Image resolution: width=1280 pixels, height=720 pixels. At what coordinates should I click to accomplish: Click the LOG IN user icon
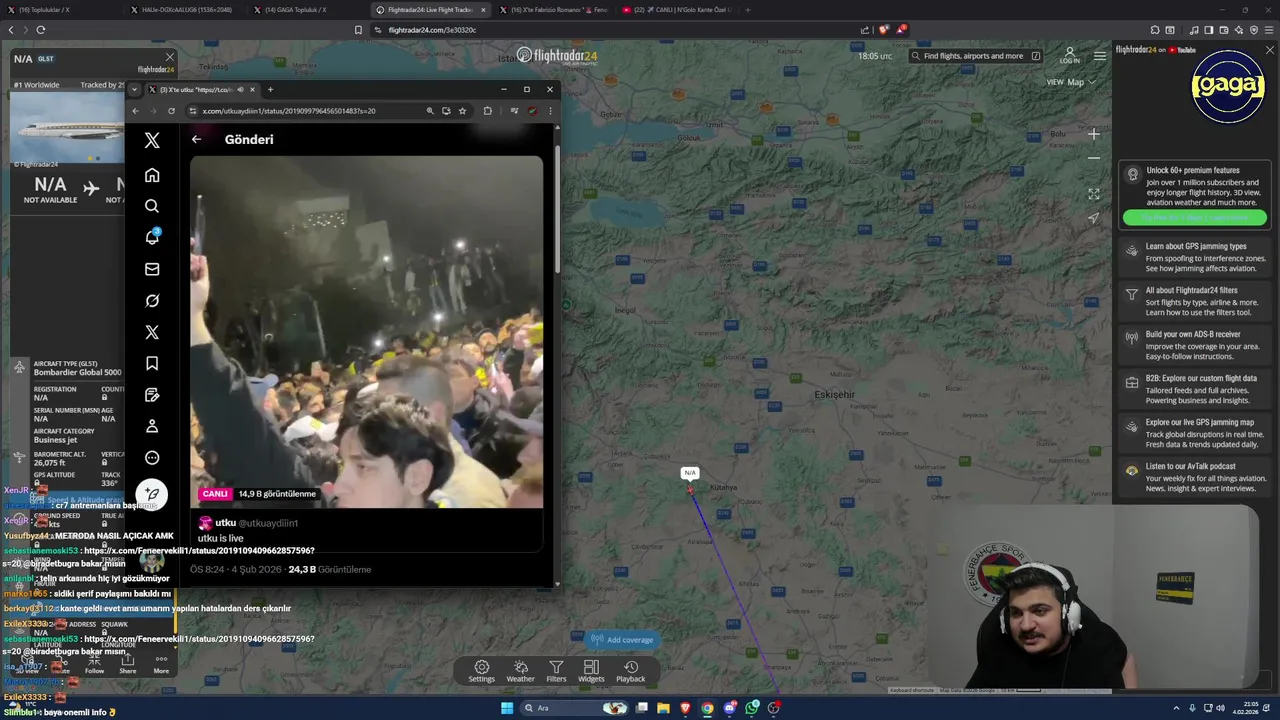[1069, 55]
